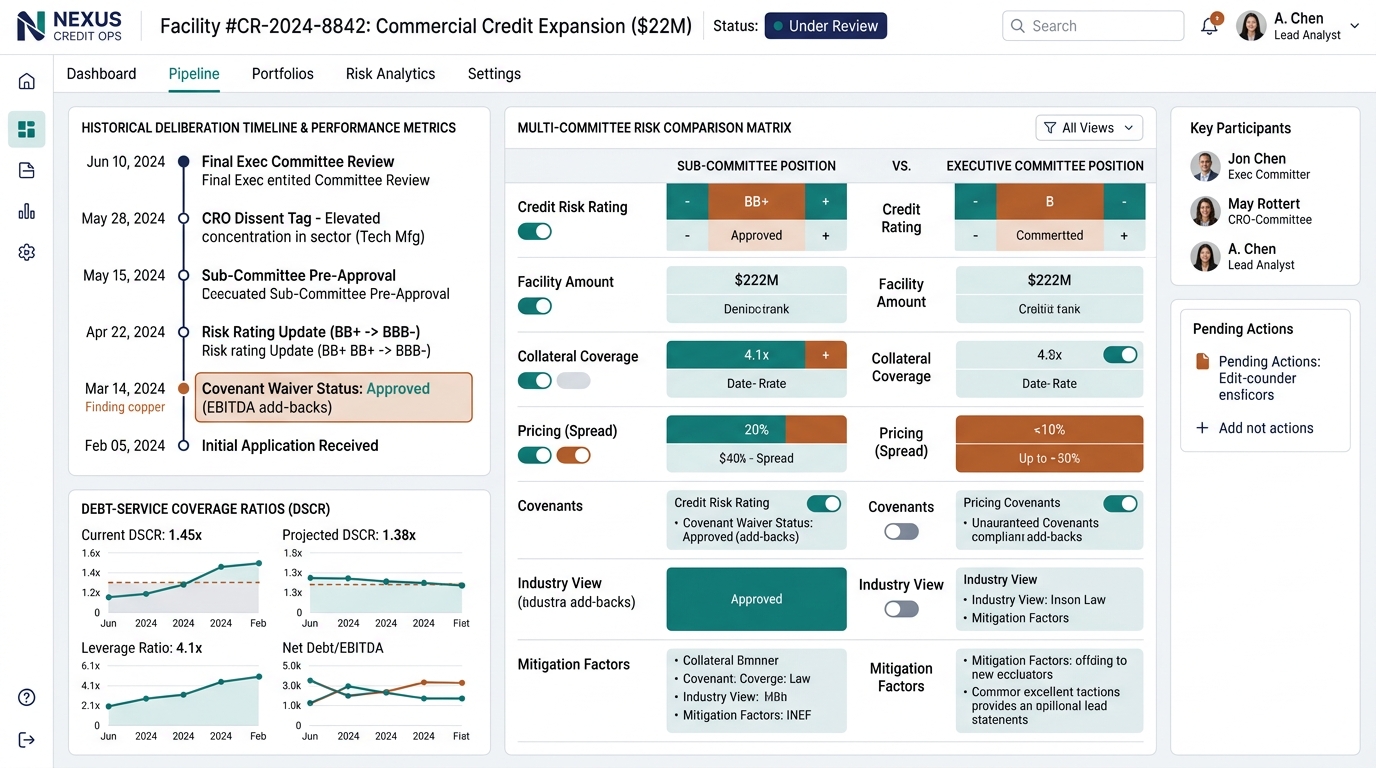The image size is (1376, 768).
Task: Click the minus before executive B rating
Action: point(975,201)
